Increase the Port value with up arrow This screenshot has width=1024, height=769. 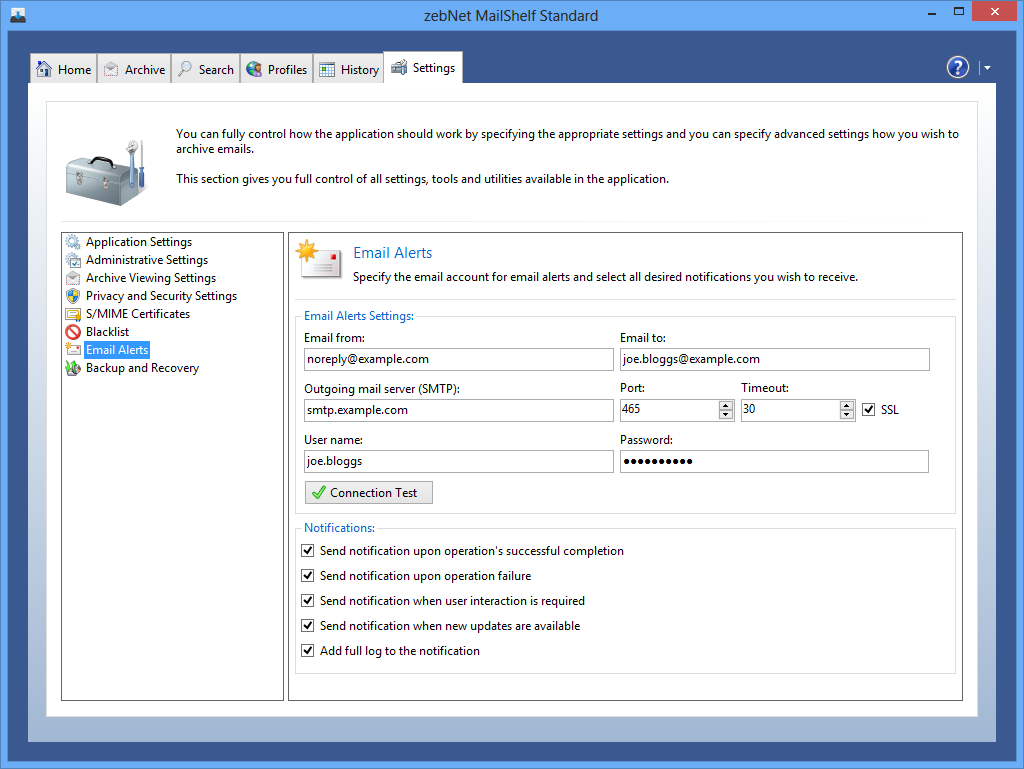tap(726, 405)
